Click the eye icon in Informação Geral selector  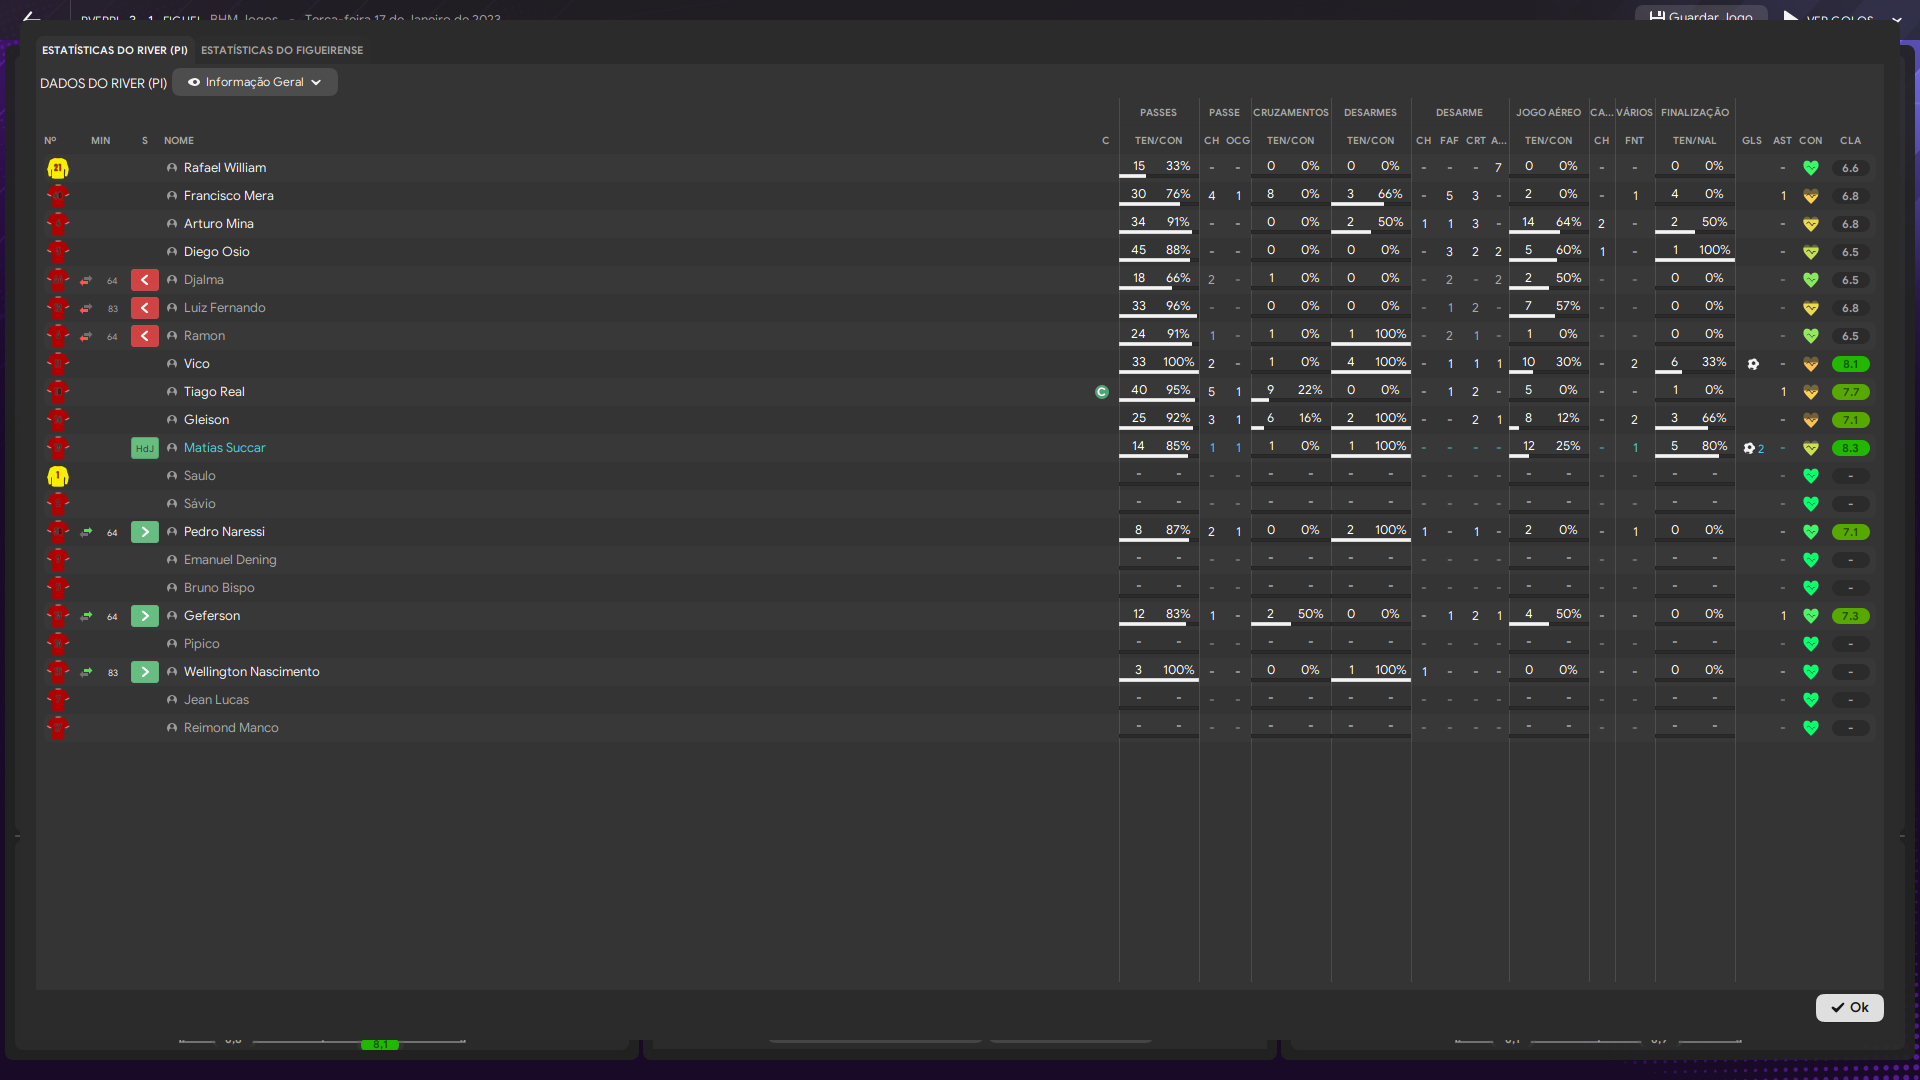(x=194, y=82)
